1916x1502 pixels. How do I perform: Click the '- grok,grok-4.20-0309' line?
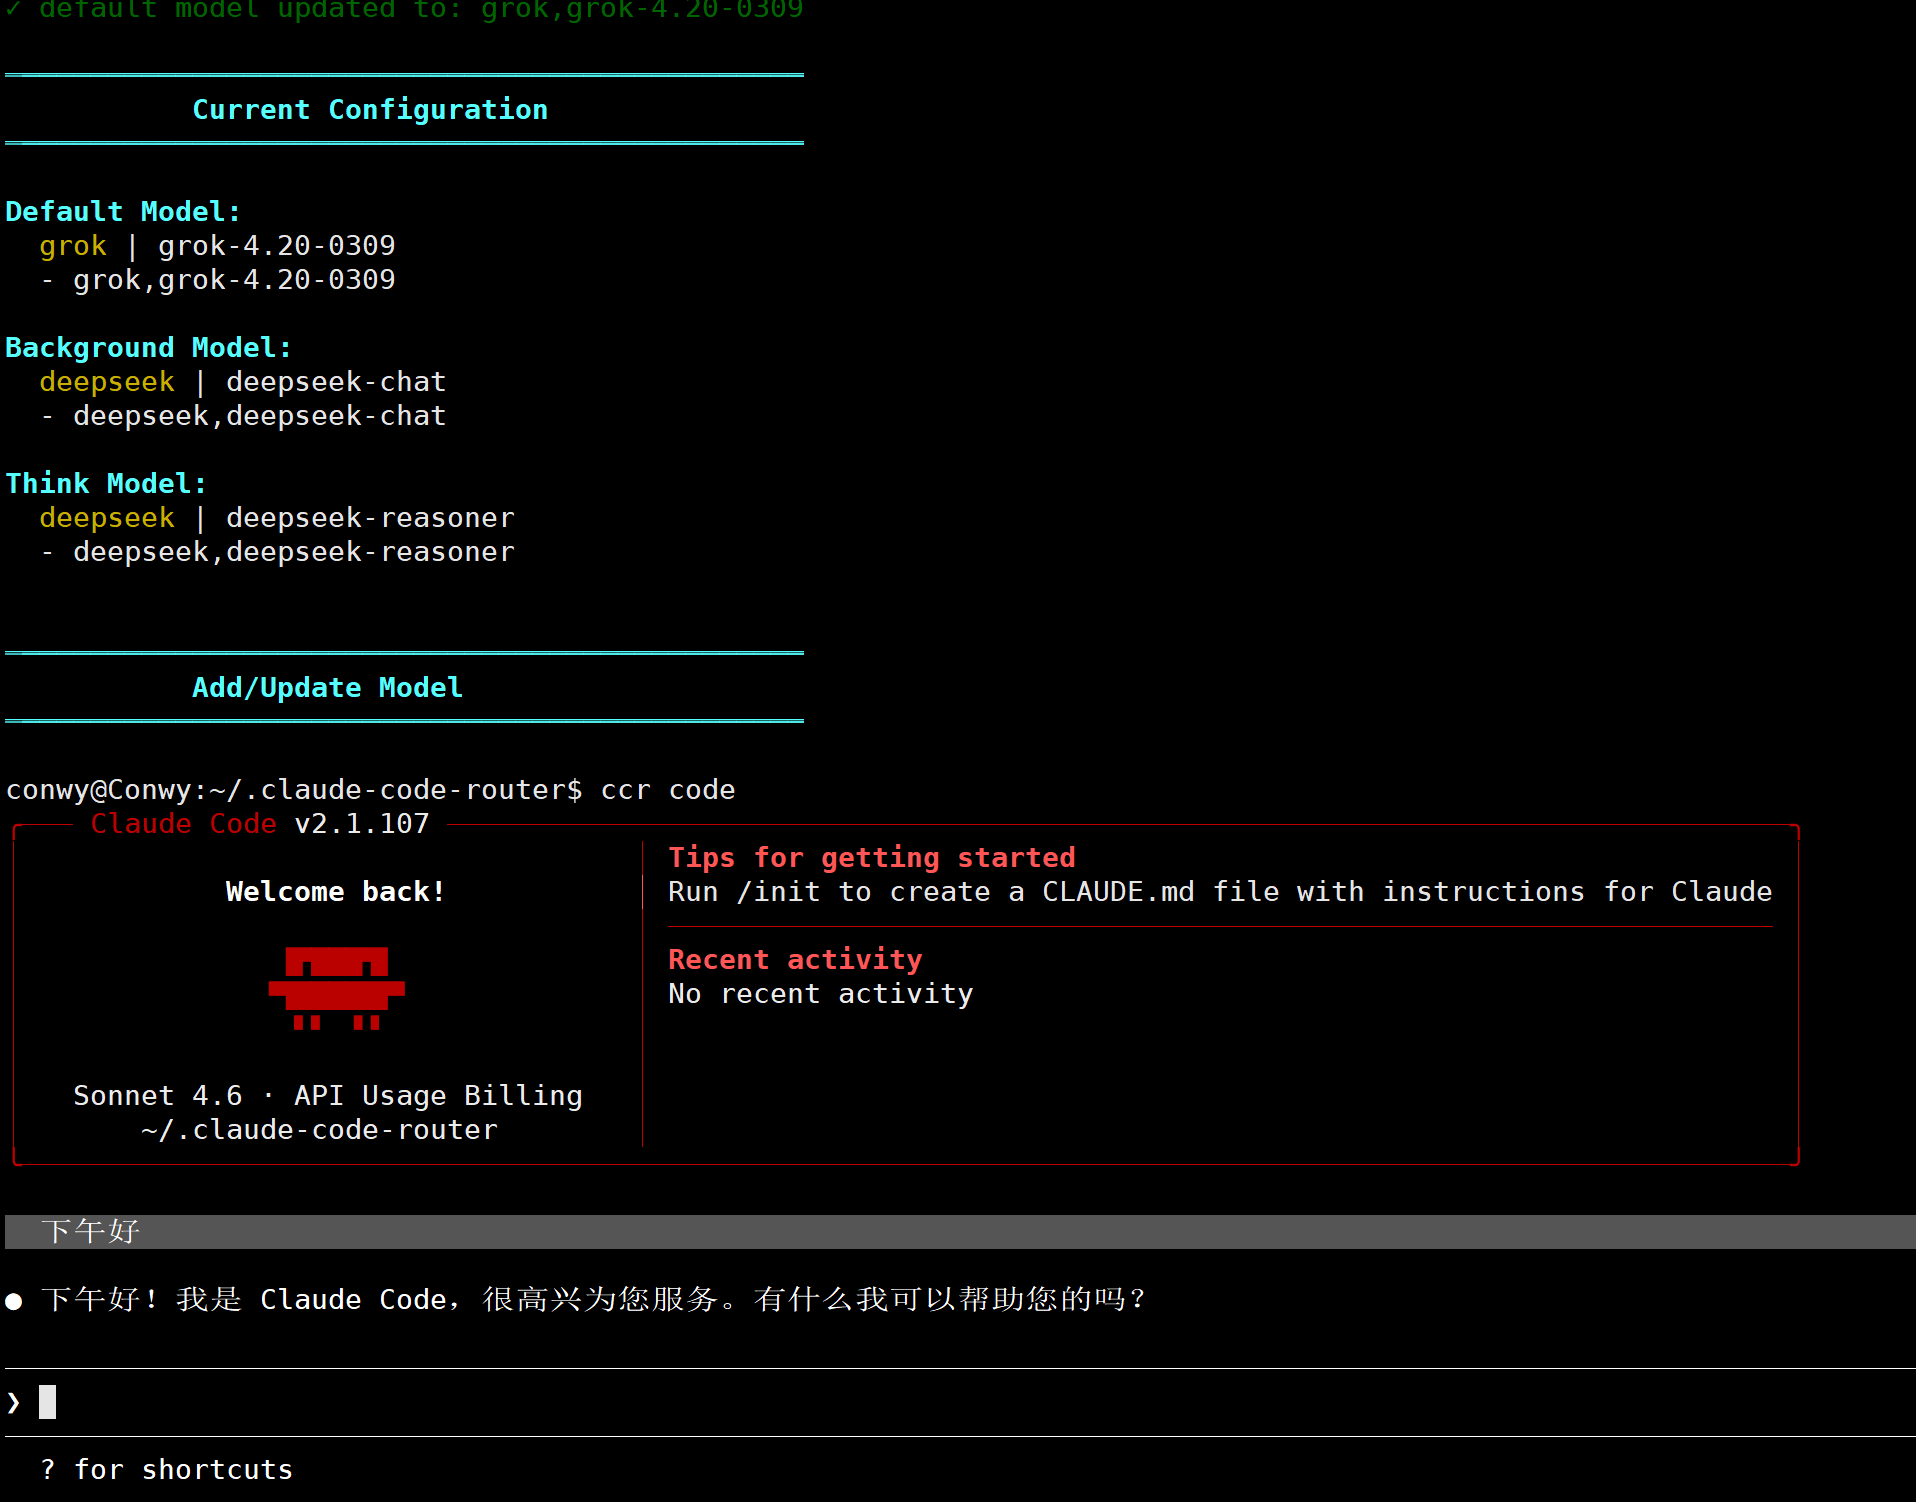point(217,280)
